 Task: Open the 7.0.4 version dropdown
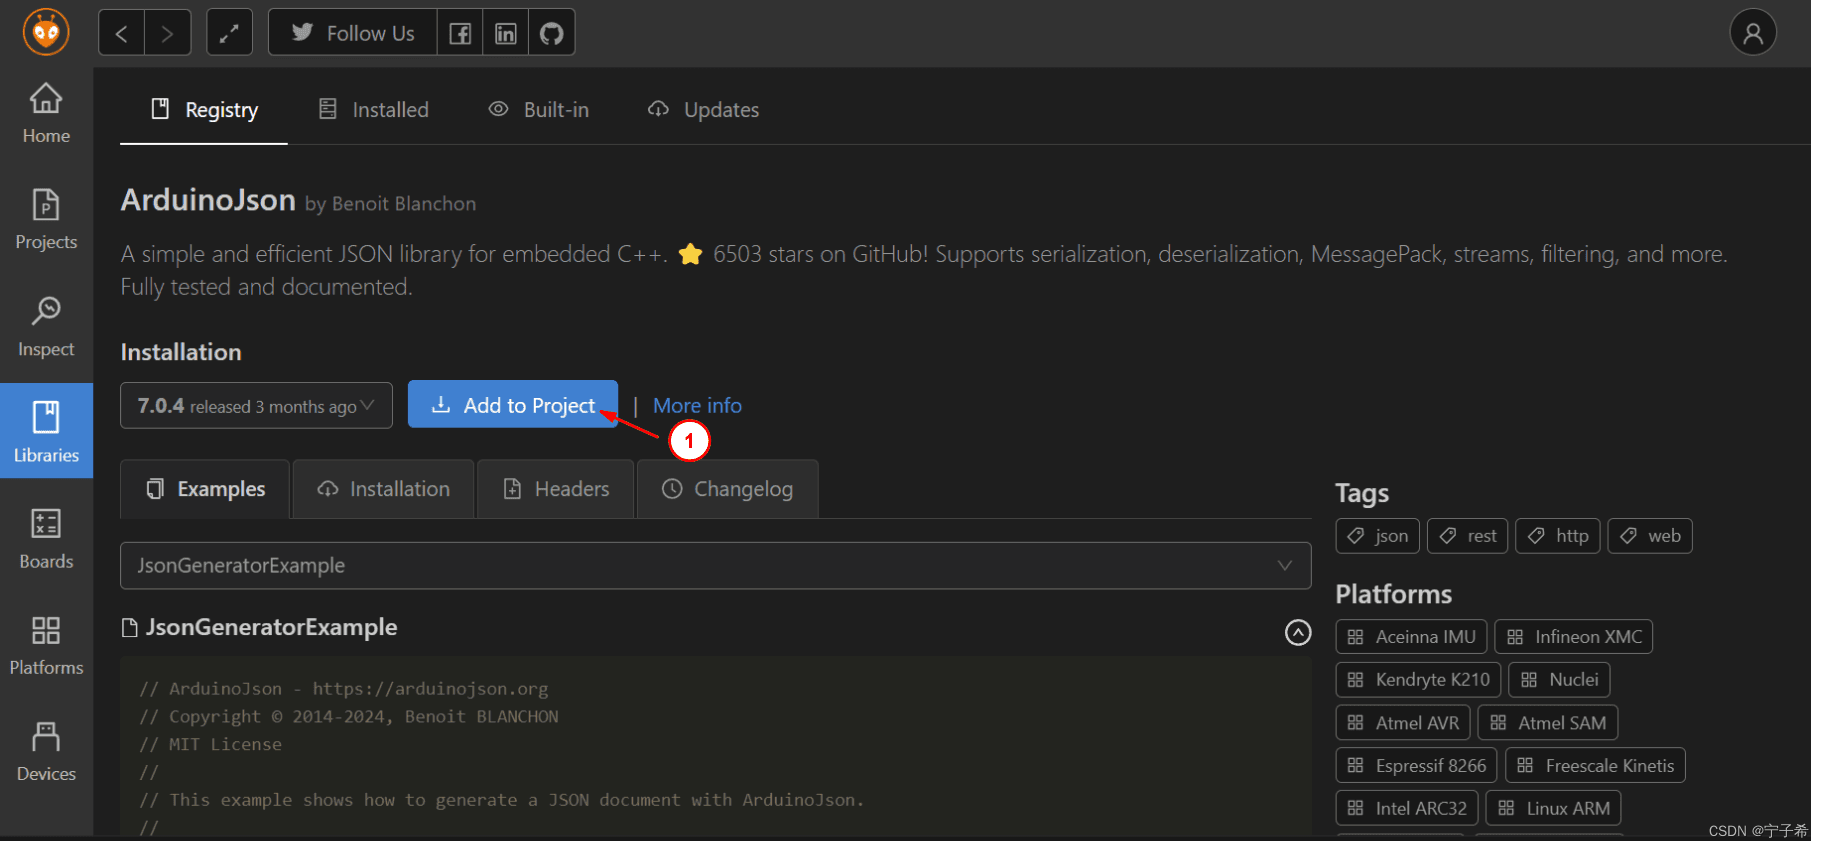pyautogui.click(x=256, y=406)
